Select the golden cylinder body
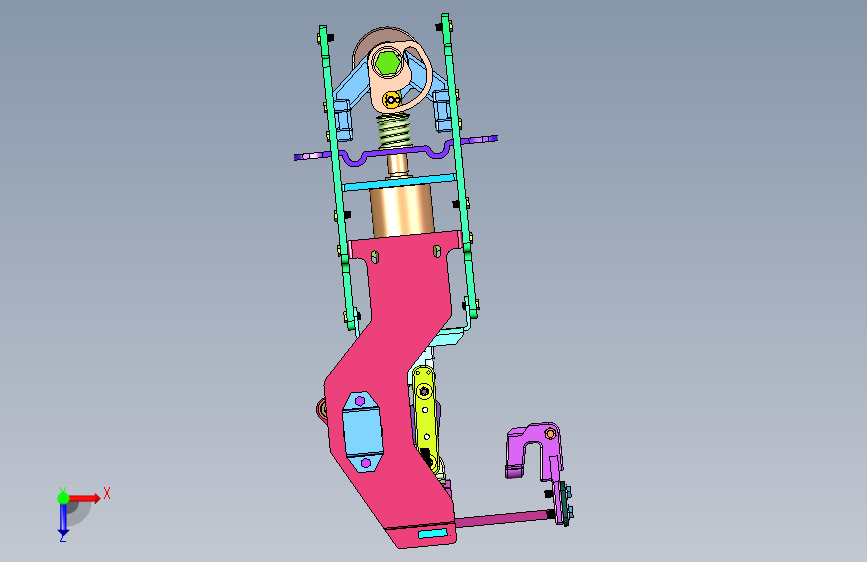This screenshot has height=562, width=867. click(401, 210)
